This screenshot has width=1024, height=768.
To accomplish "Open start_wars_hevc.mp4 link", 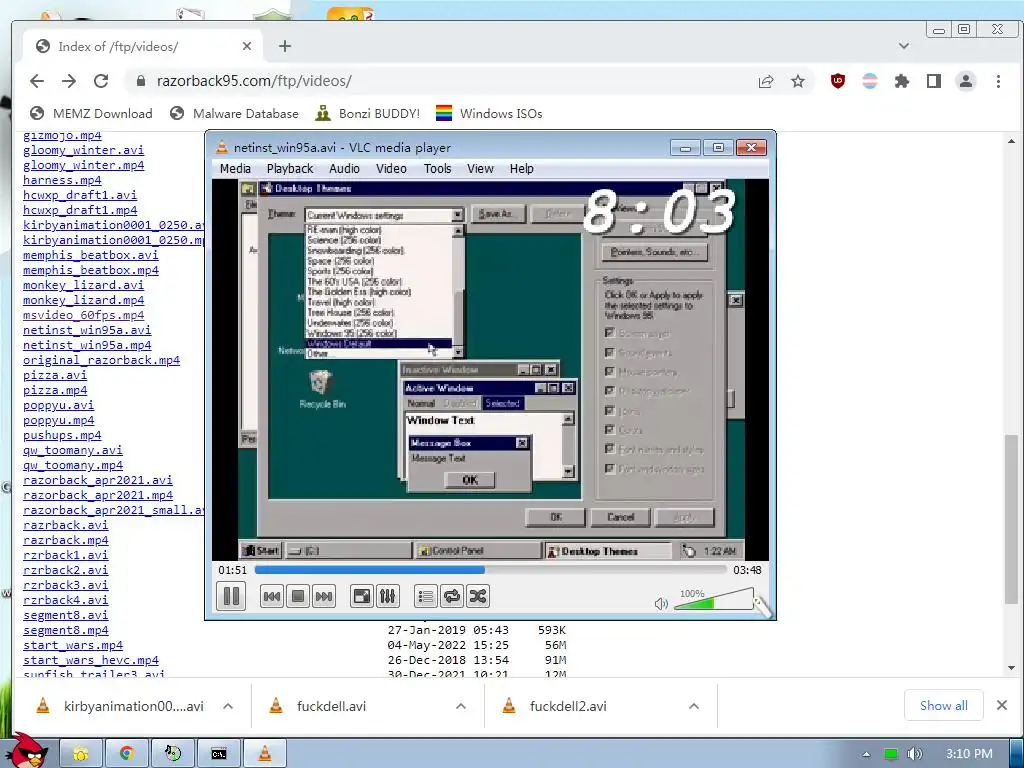I will [x=91, y=660].
